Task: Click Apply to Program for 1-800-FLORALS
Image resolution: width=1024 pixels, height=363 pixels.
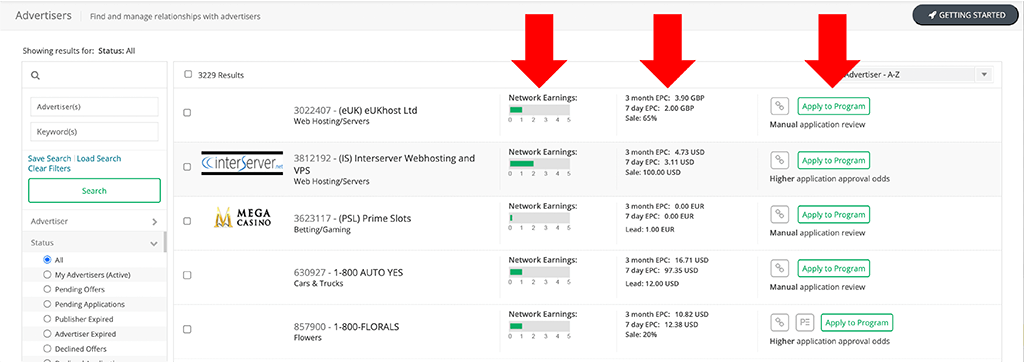Action: click(857, 323)
